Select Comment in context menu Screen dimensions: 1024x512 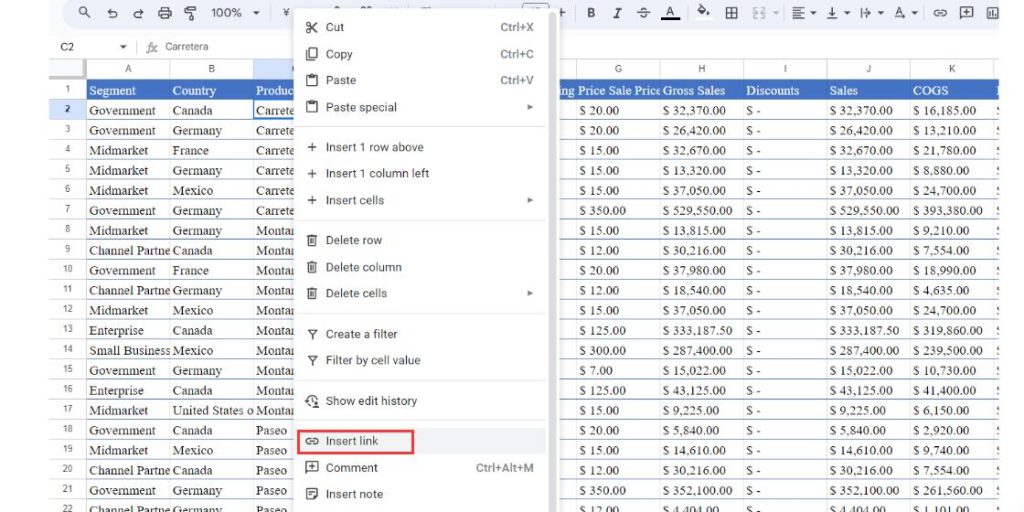point(420,468)
